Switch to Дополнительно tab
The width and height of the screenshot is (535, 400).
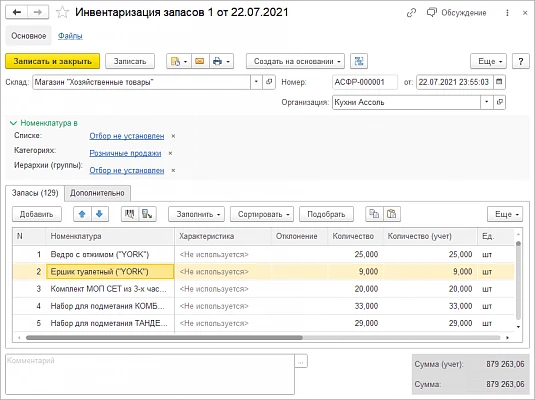click(x=97, y=194)
